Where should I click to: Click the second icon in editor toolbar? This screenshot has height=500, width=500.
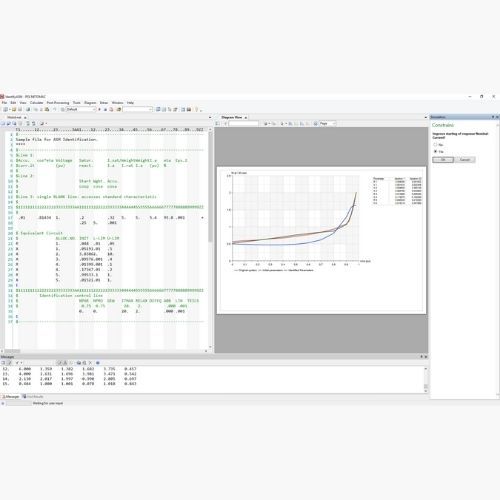pos(8,124)
